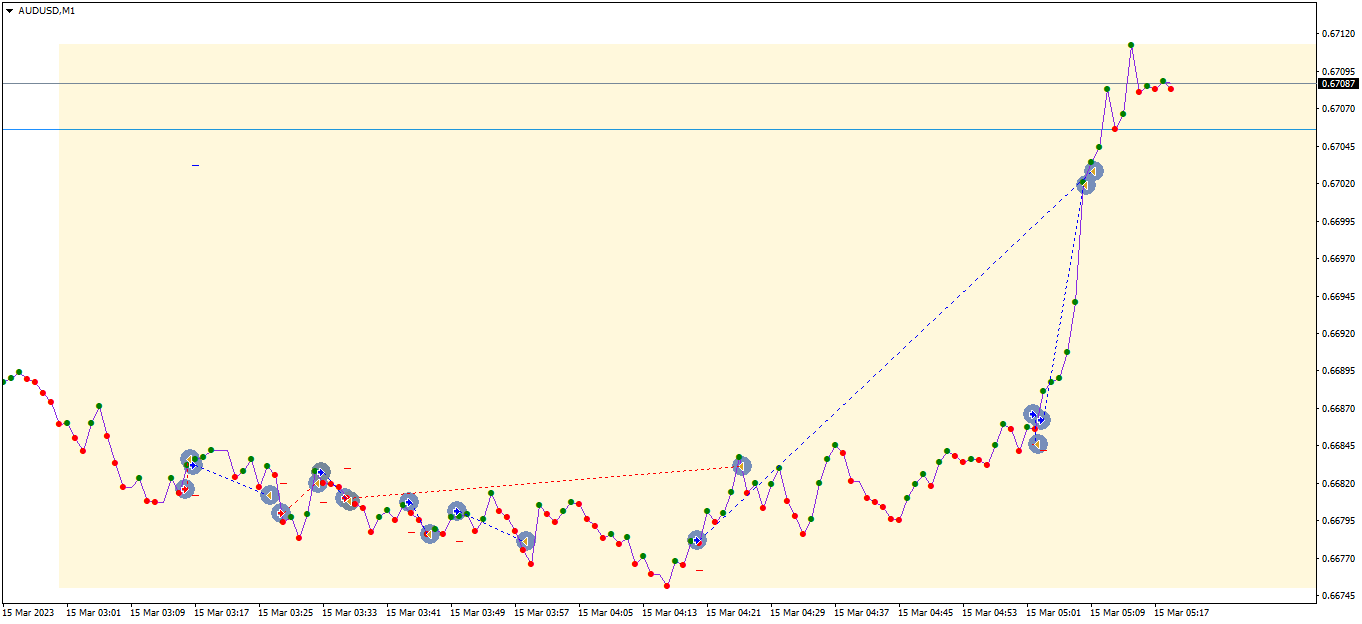Click price label 0.66795 on the axis
This screenshot has width=1362, height=624.
coord(1339,521)
